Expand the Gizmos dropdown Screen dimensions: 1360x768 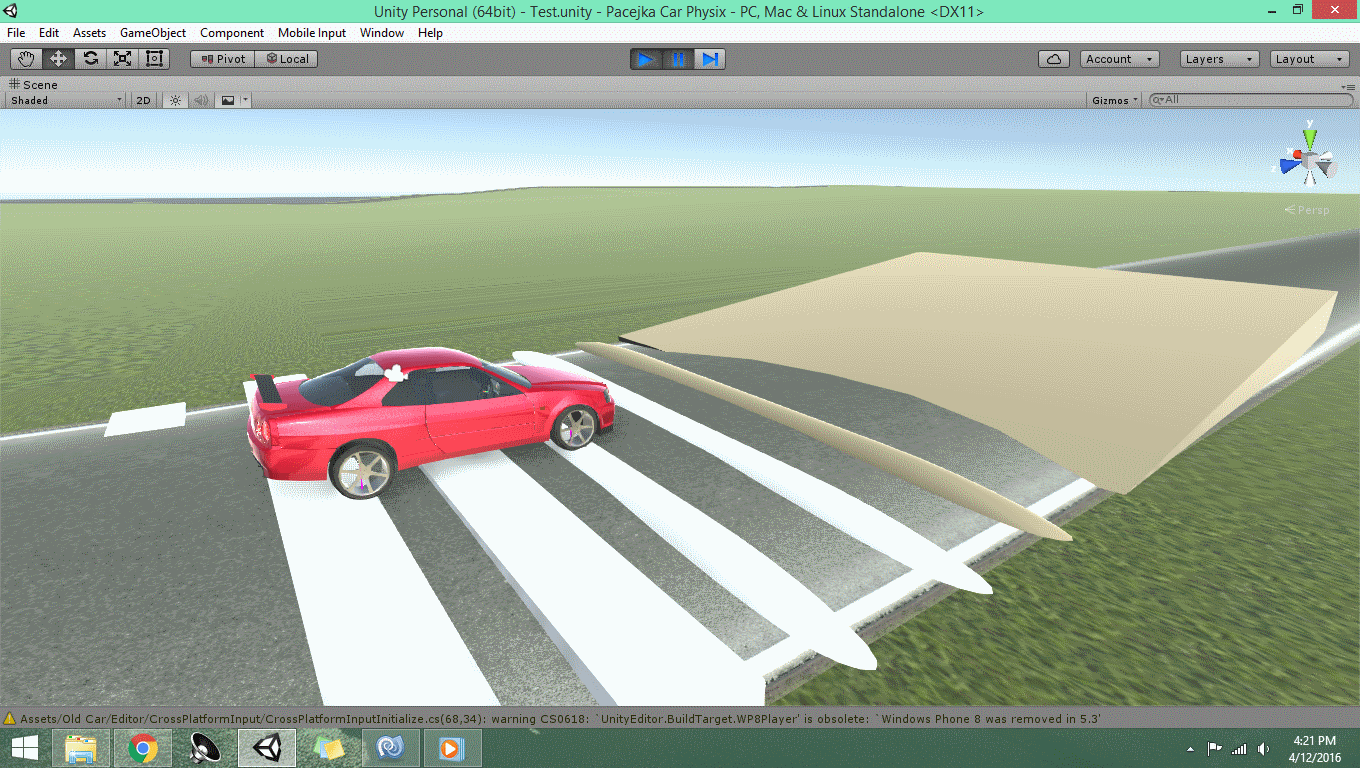click(x=1115, y=100)
